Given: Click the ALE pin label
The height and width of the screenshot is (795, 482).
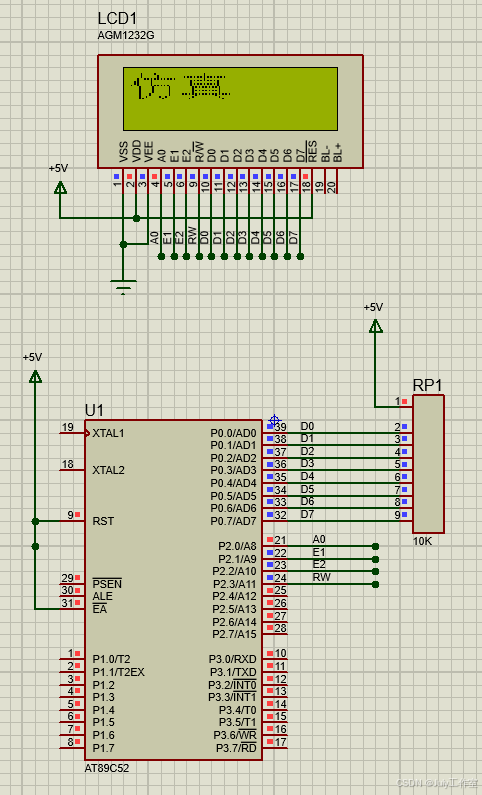Looking at the screenshot, I should click(102, 596).
